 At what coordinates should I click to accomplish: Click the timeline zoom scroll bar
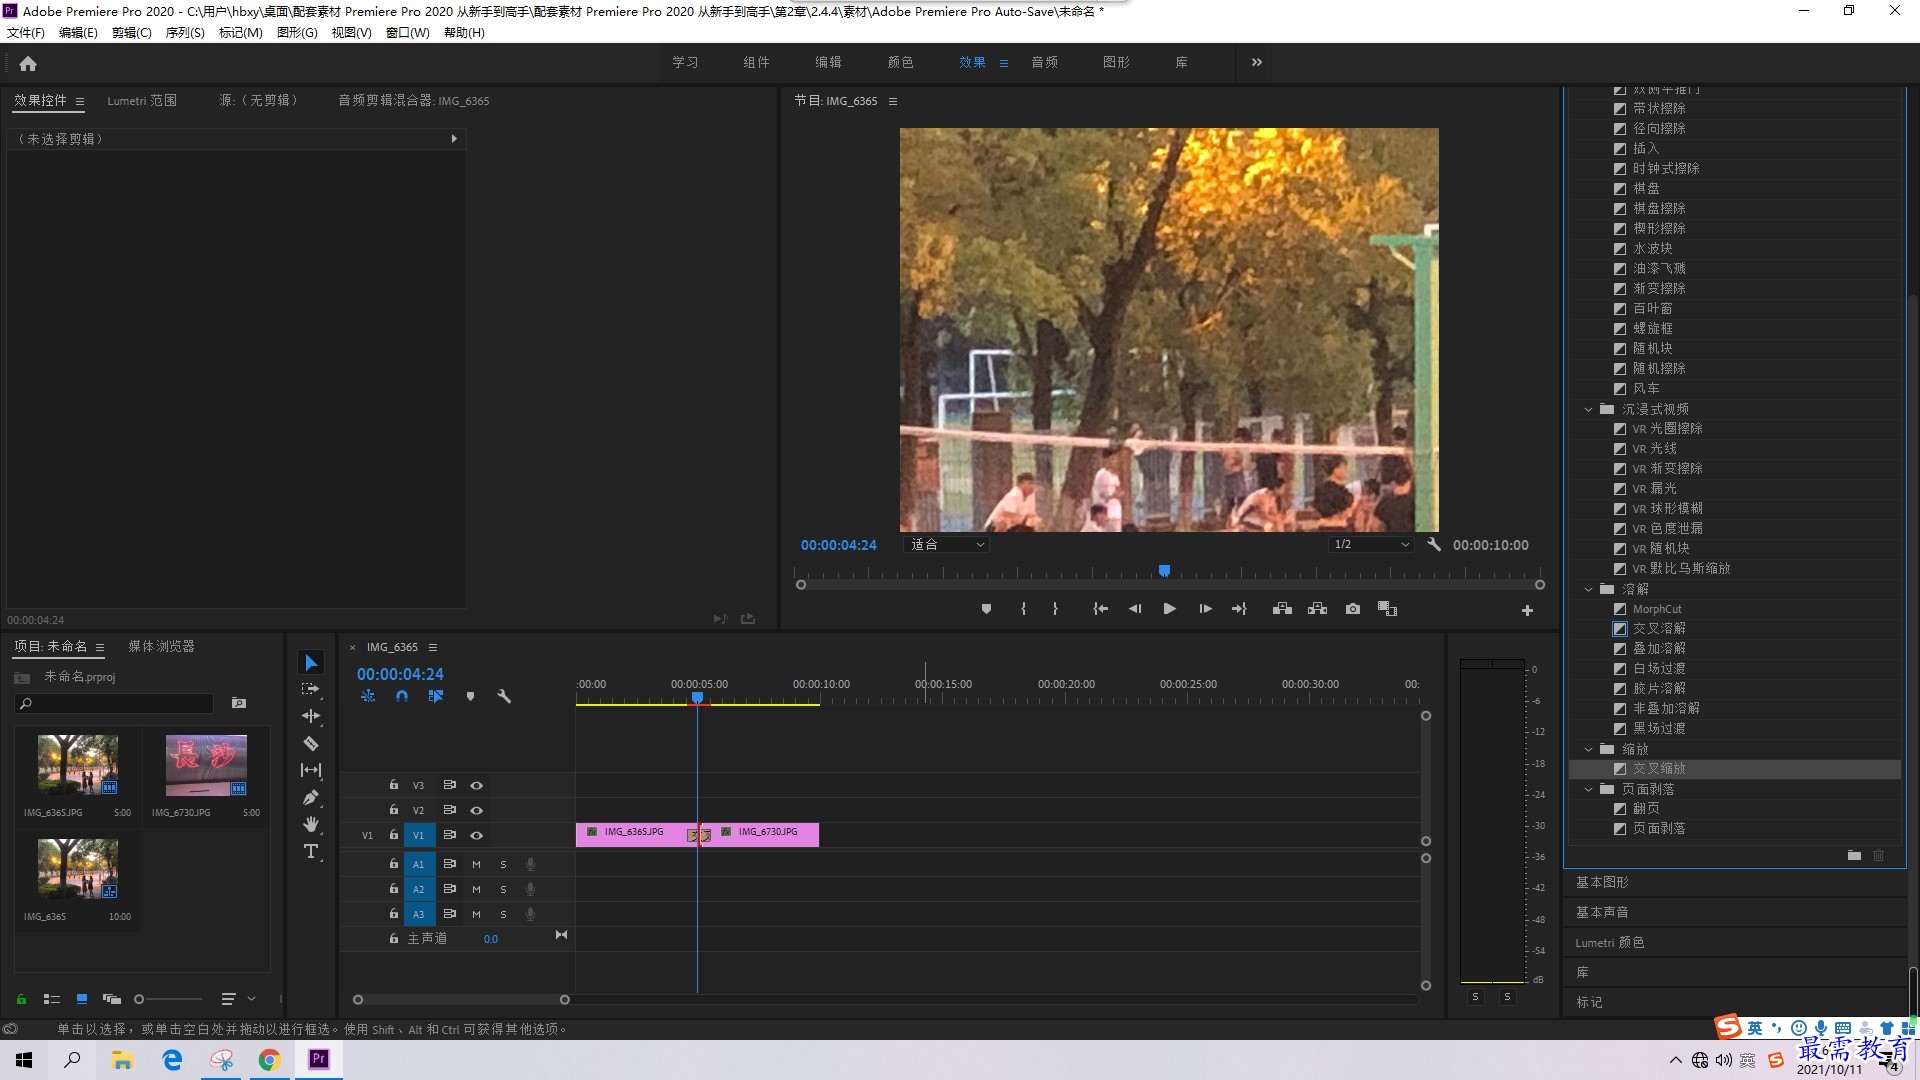pos(461,1000)
